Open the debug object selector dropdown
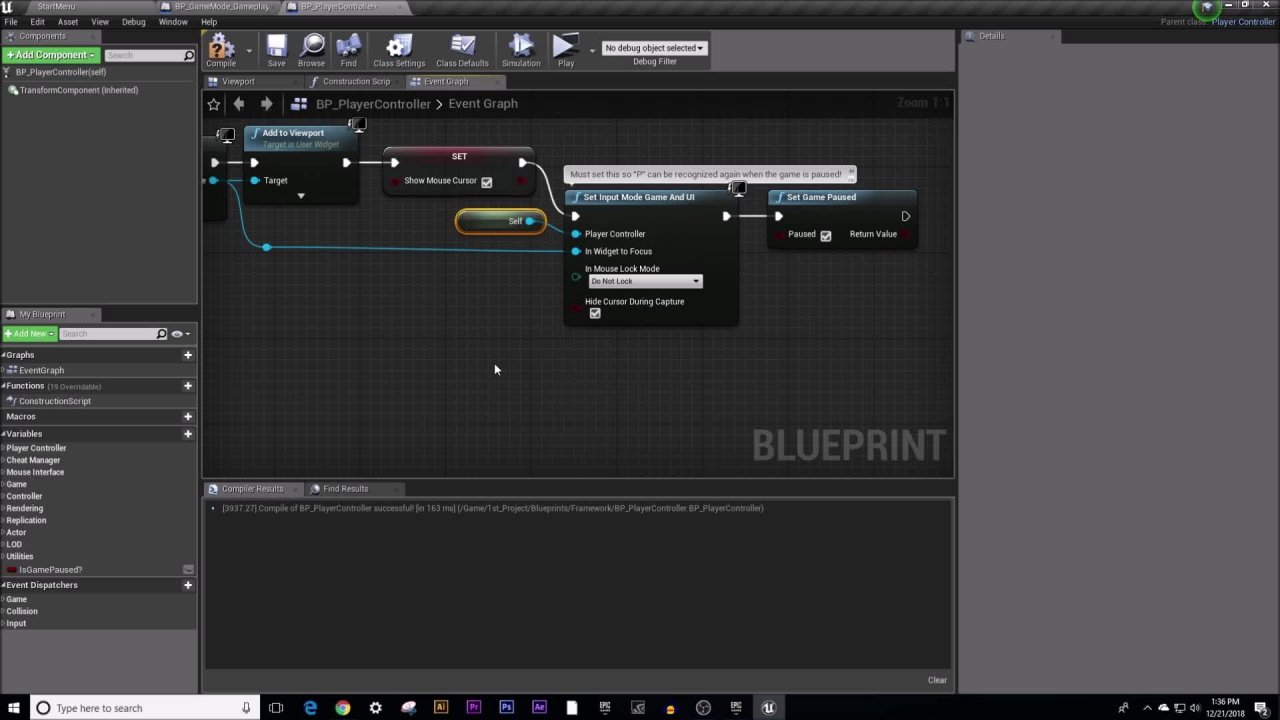Screen dimensions: 1280x720 tap(654, 48)
